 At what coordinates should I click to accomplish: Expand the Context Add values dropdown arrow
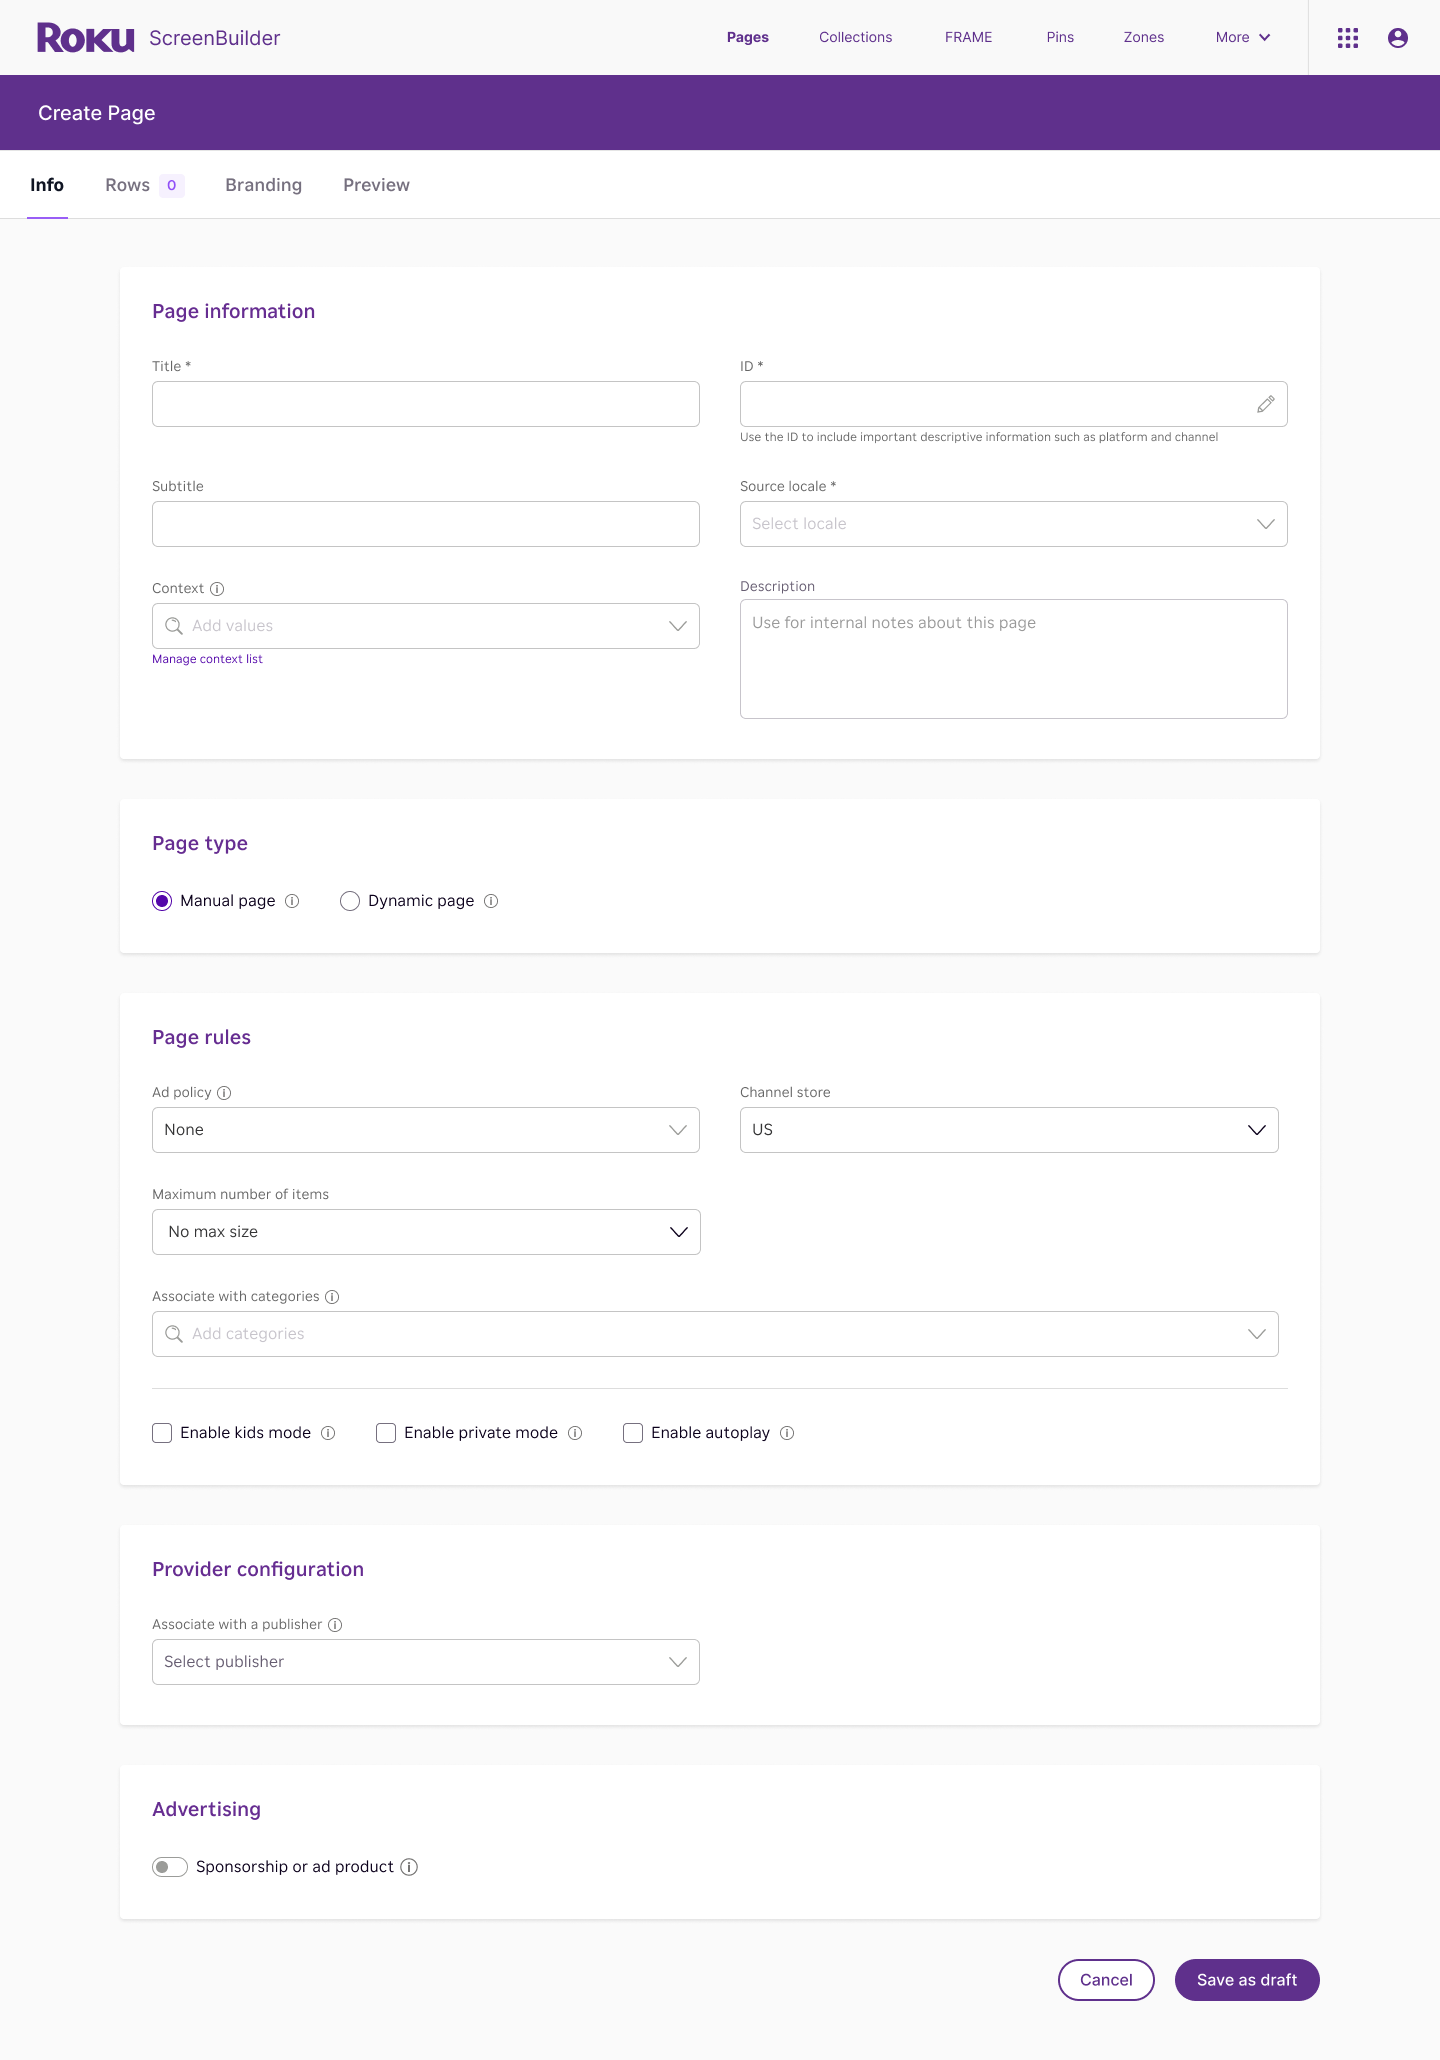click(678, 626)
